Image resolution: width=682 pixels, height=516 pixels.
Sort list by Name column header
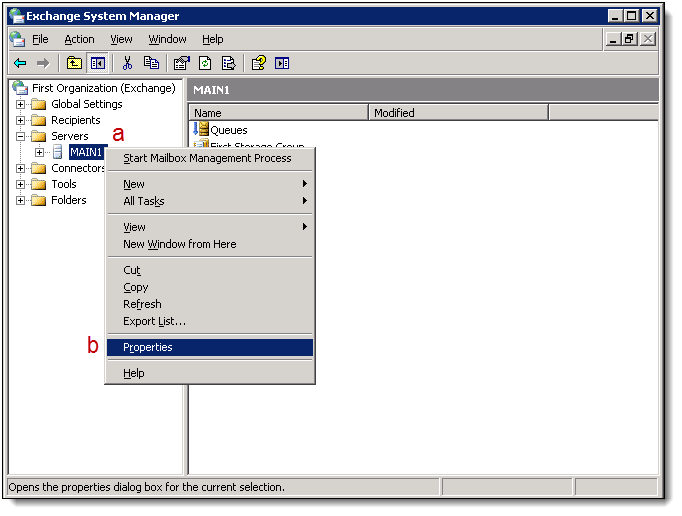click(x=279, y=113)
